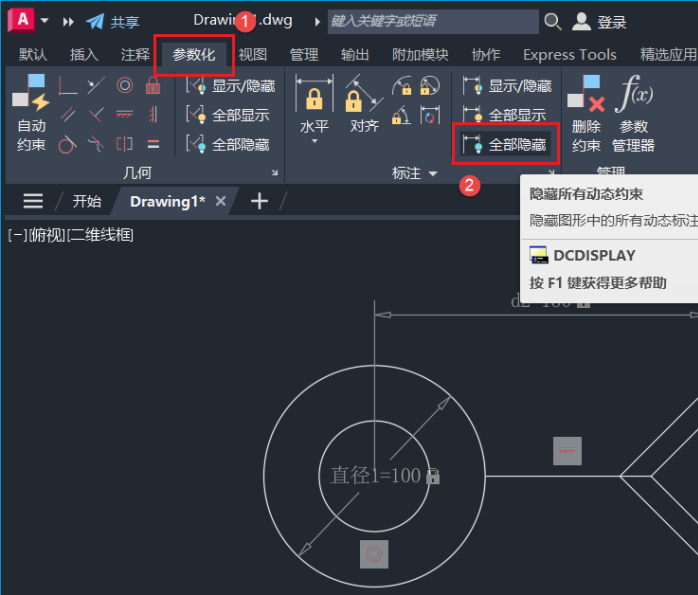This screenshot has width=698, height=595.
Task: Open the [二维线框] visual style menu
Action: (x=100, y=235)
